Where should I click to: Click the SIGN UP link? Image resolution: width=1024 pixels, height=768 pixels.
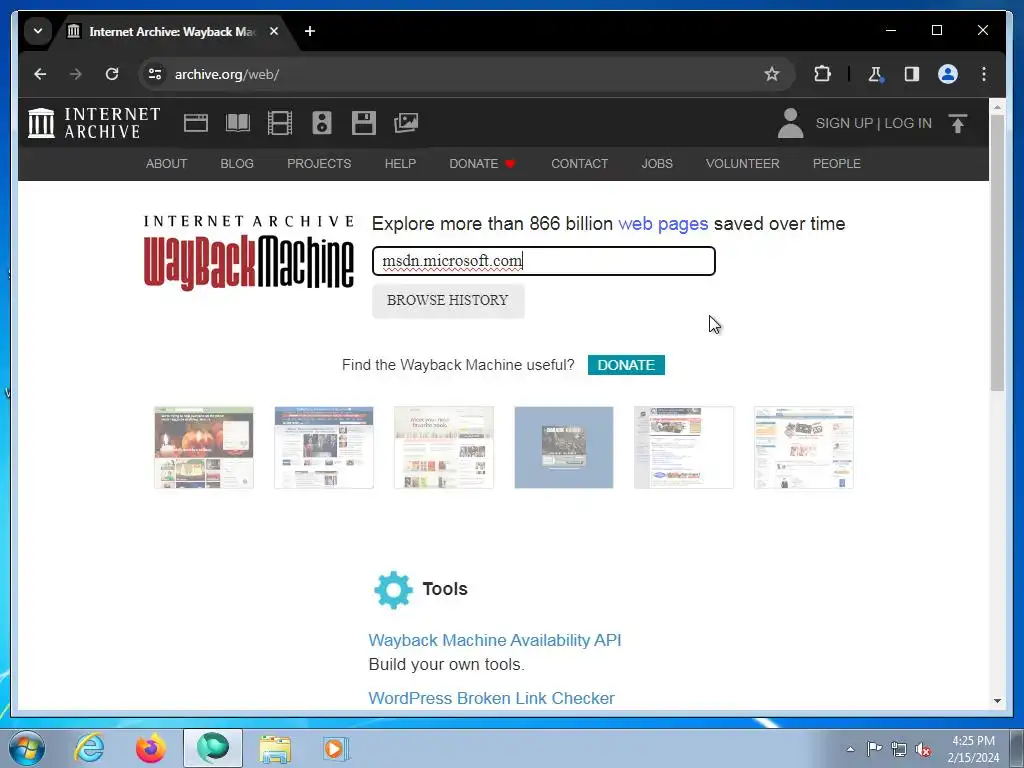point(844,123)
